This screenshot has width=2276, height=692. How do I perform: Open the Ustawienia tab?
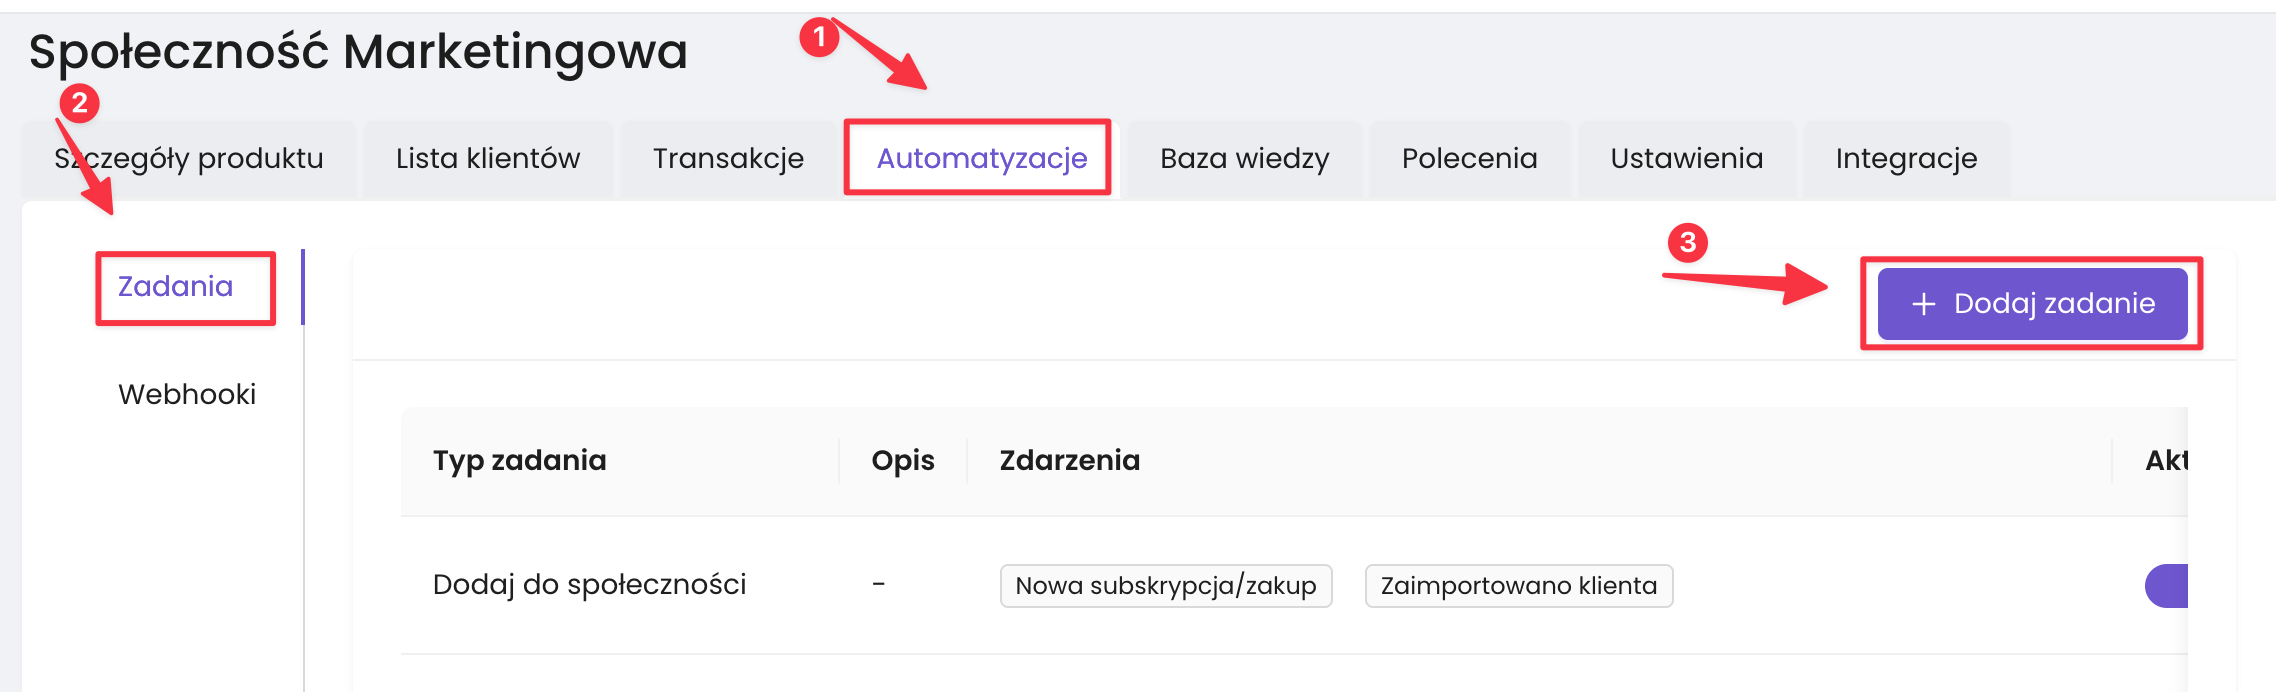pyautogui.click(x=1686, y=158)
